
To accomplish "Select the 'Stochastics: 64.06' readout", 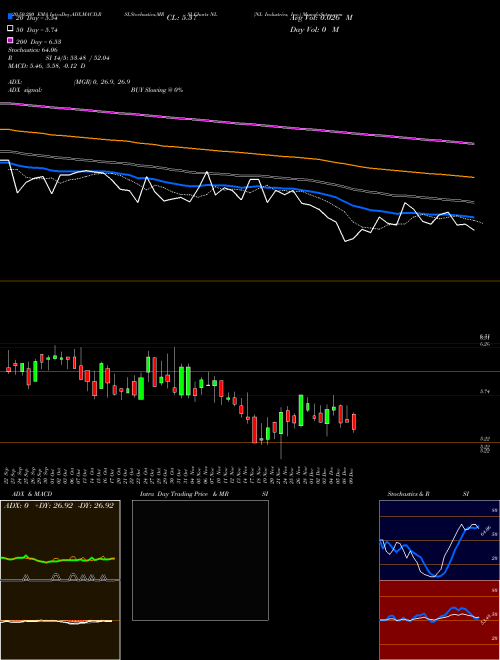I will 33,50.
